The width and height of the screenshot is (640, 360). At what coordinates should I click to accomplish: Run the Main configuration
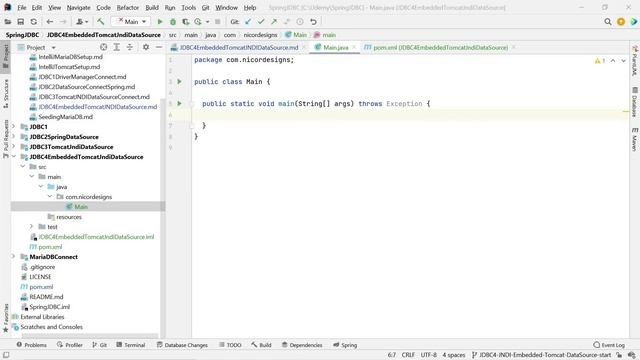click(160, 22)
